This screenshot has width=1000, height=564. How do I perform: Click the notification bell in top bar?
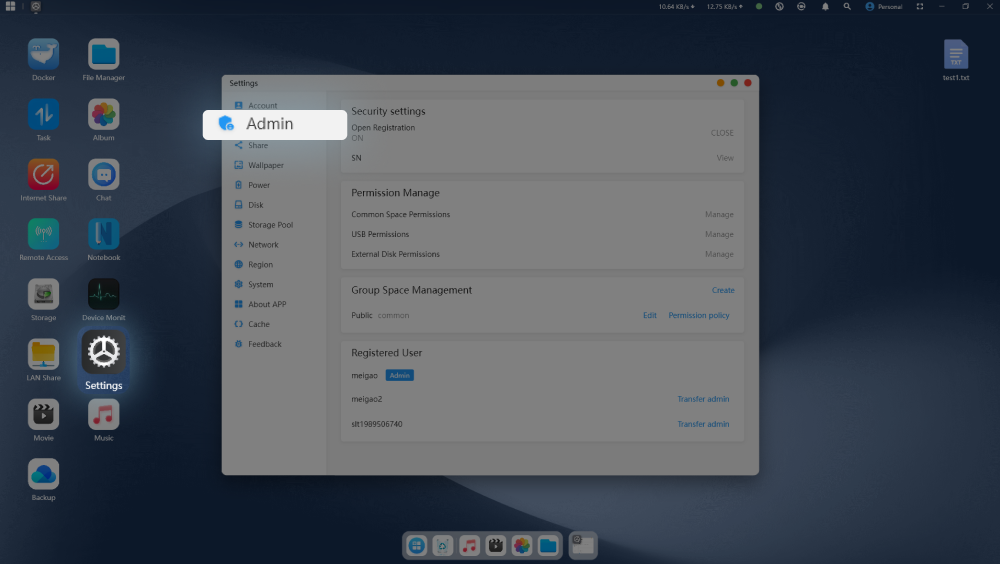click(825, 6)
